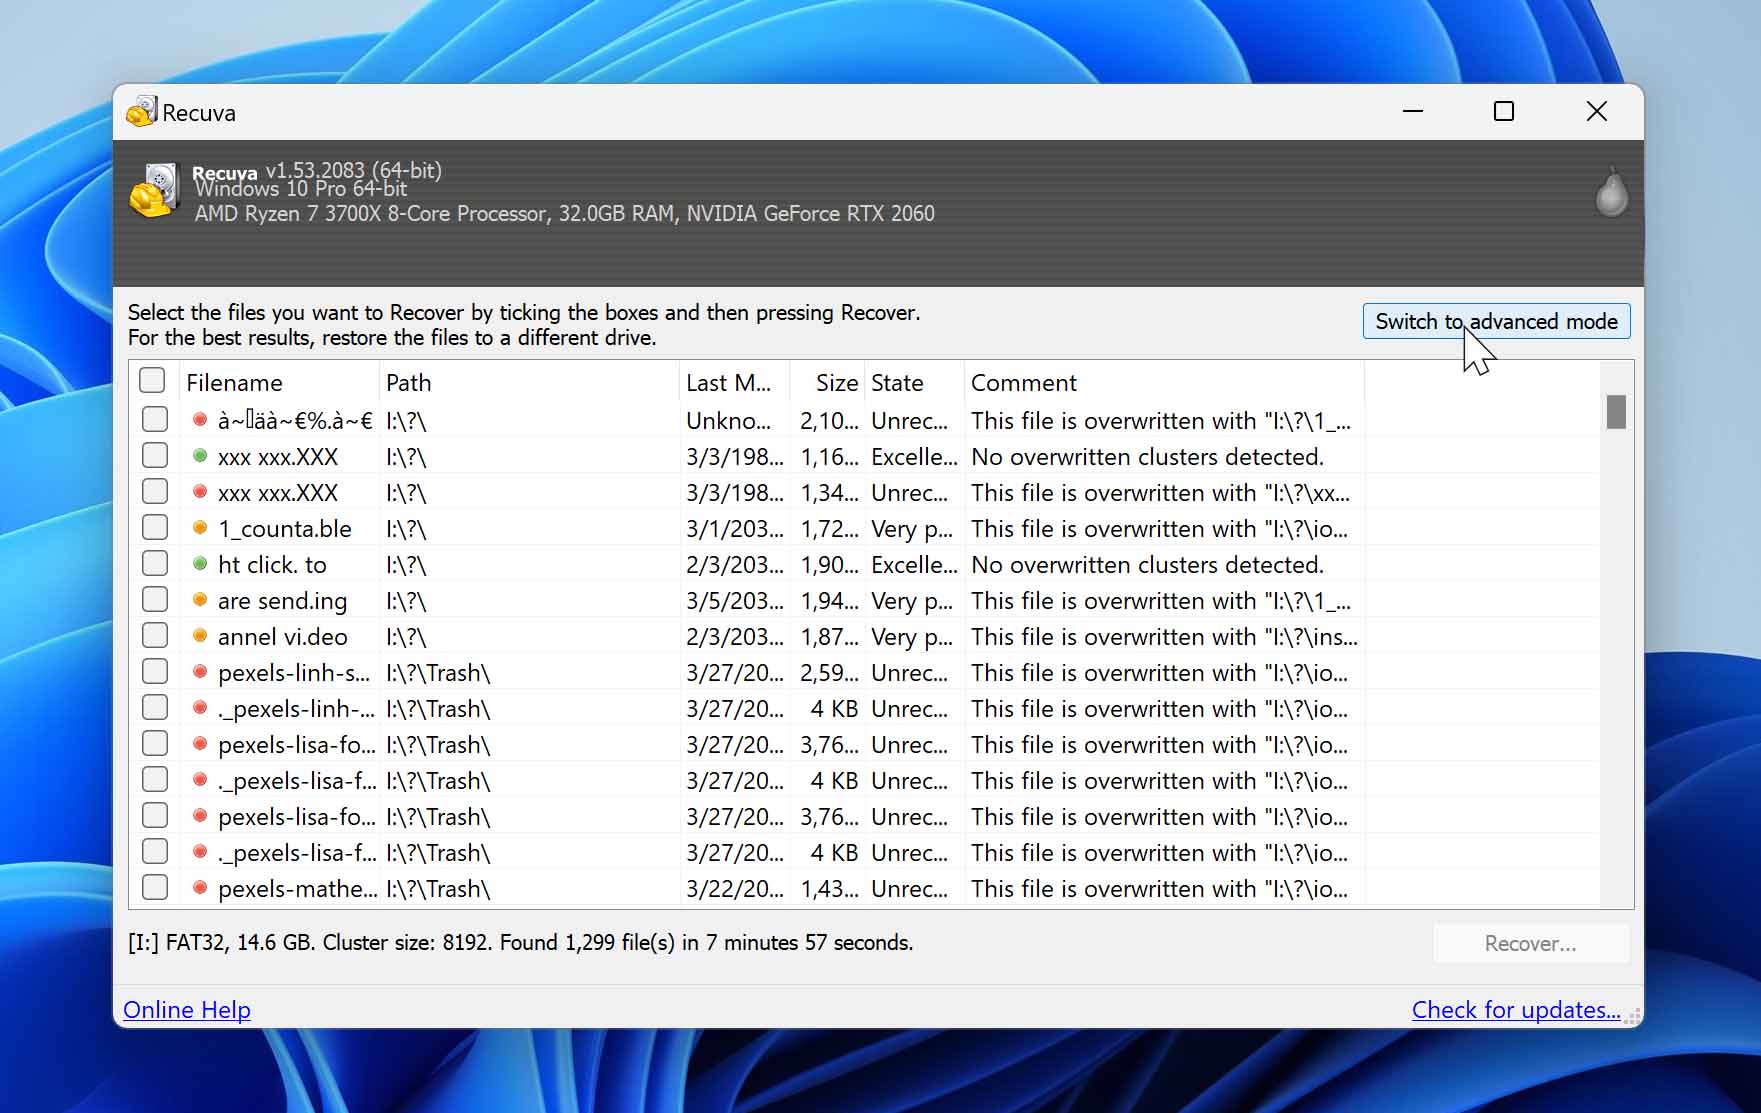
Task: Tick checkbox for are send.ing
Action: click(155, 599)
